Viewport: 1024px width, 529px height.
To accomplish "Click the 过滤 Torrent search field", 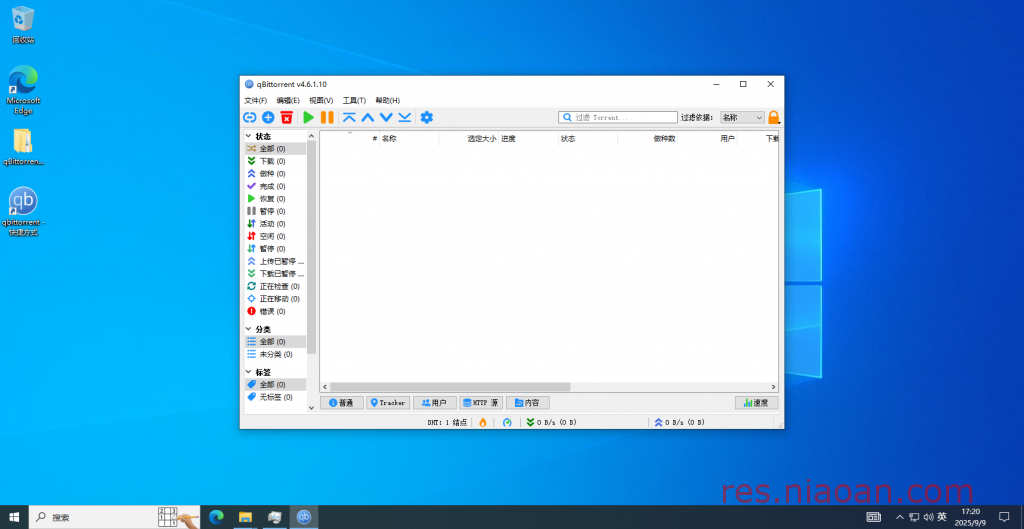I will coord(618,118).
